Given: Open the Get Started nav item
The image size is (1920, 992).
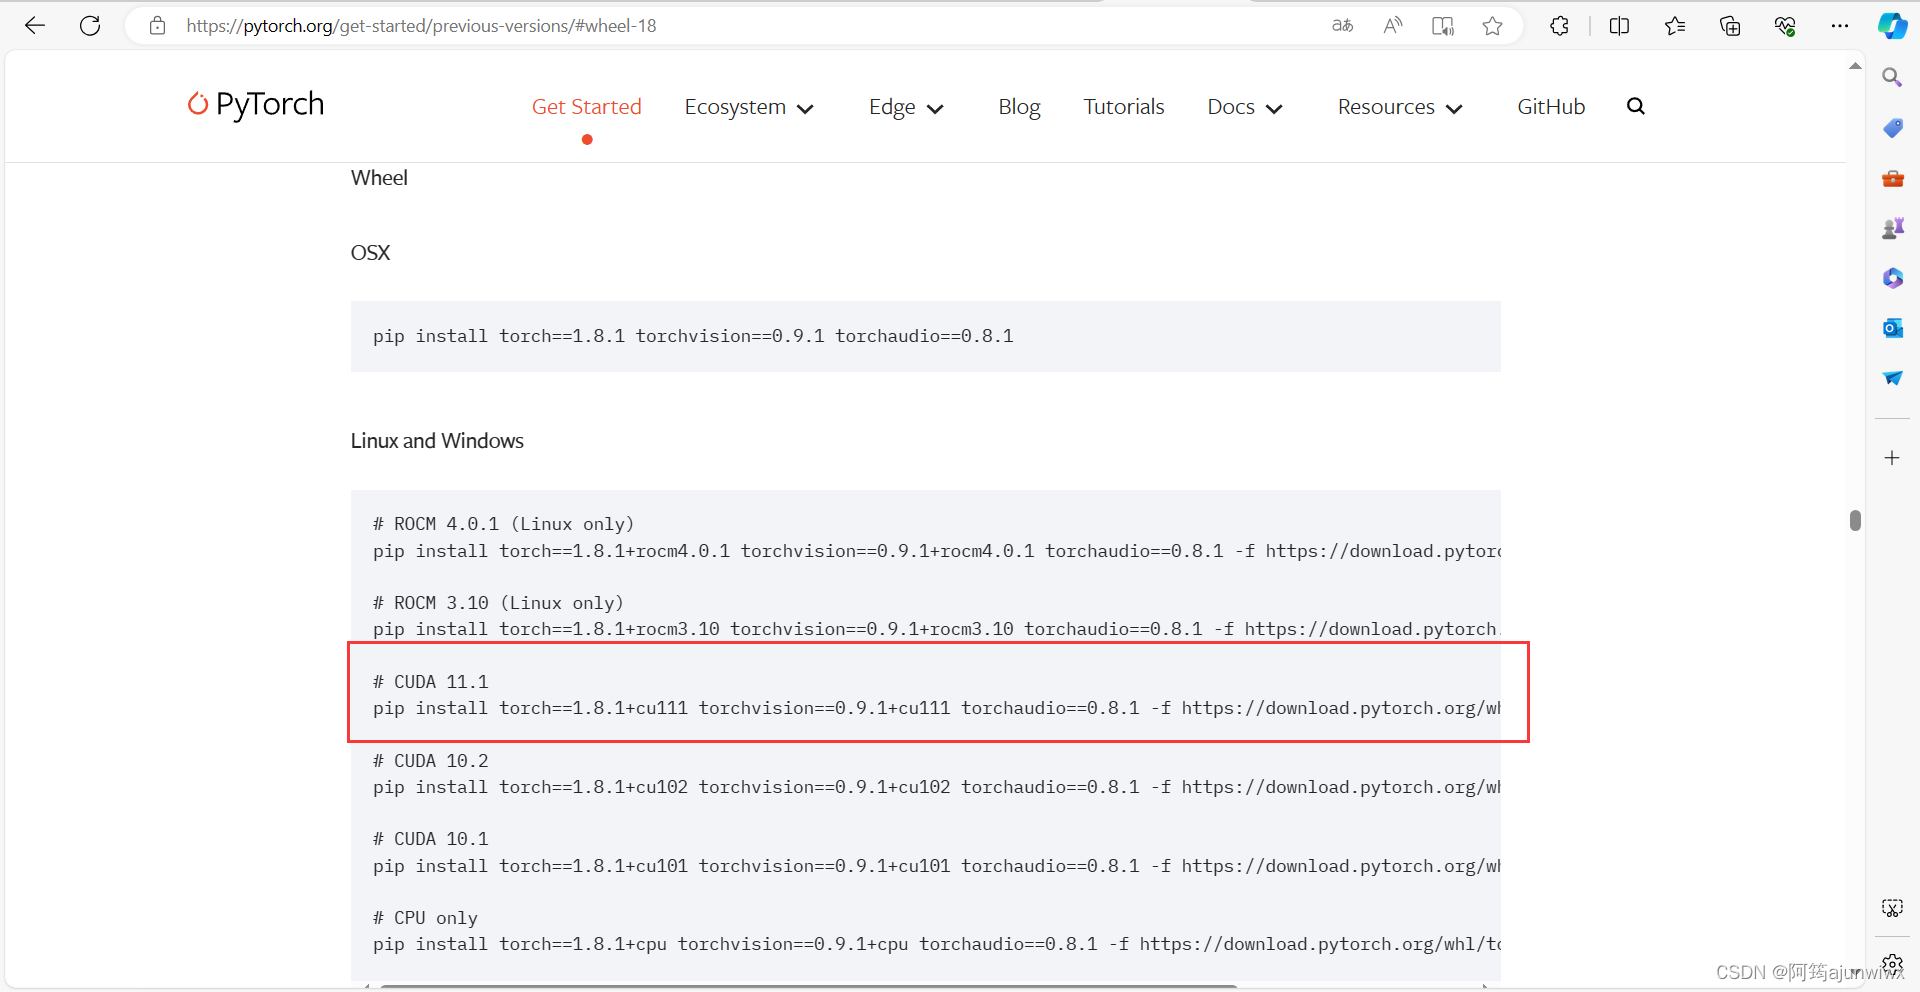Looking at the screenshot, I should coord(586,107).
